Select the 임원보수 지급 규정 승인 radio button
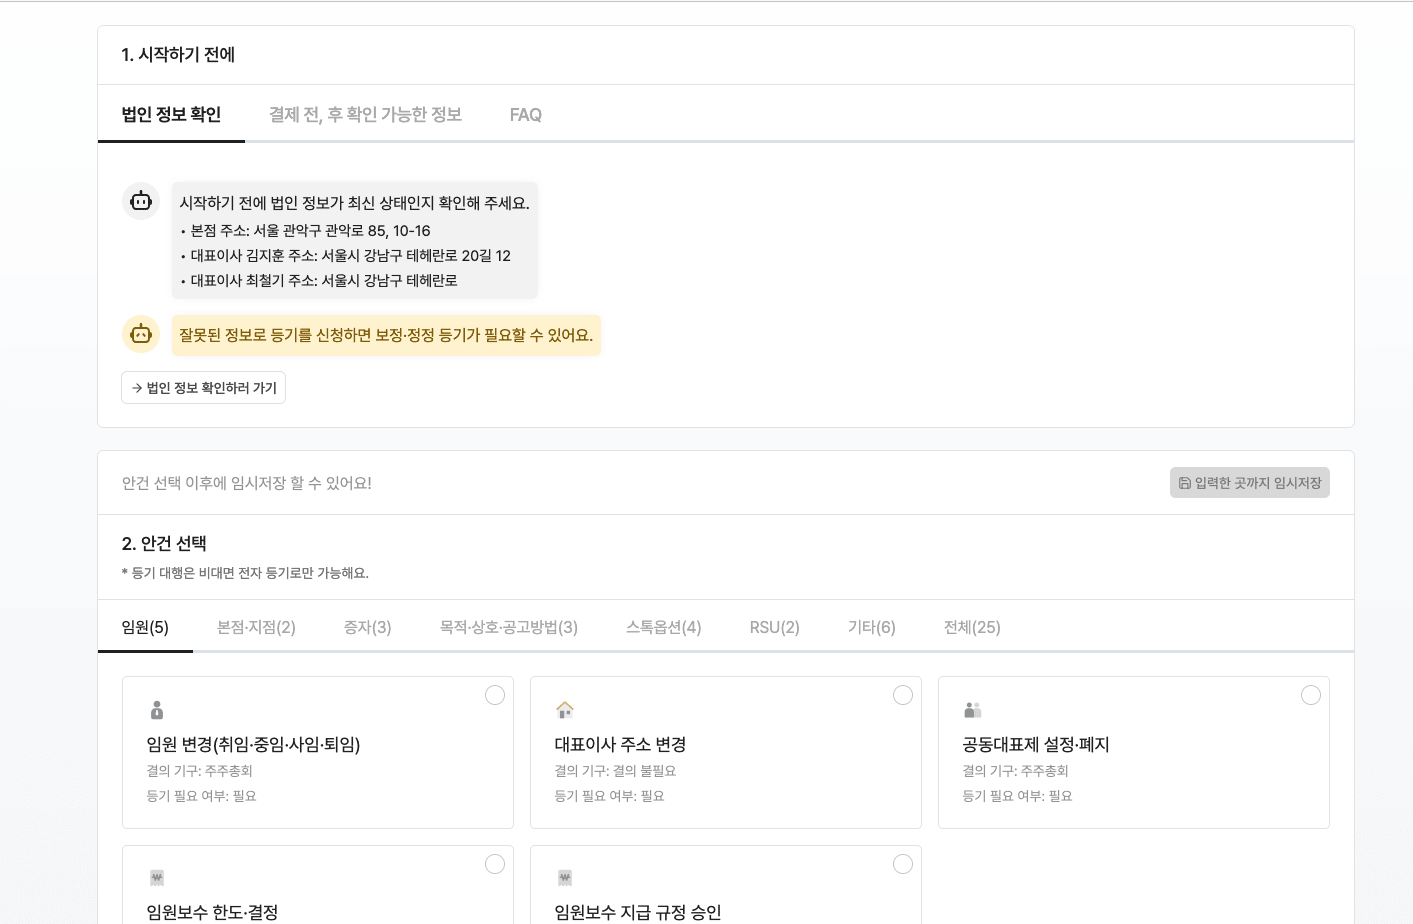This screenshot has width=1413, height=924. (x=903, y=864)
